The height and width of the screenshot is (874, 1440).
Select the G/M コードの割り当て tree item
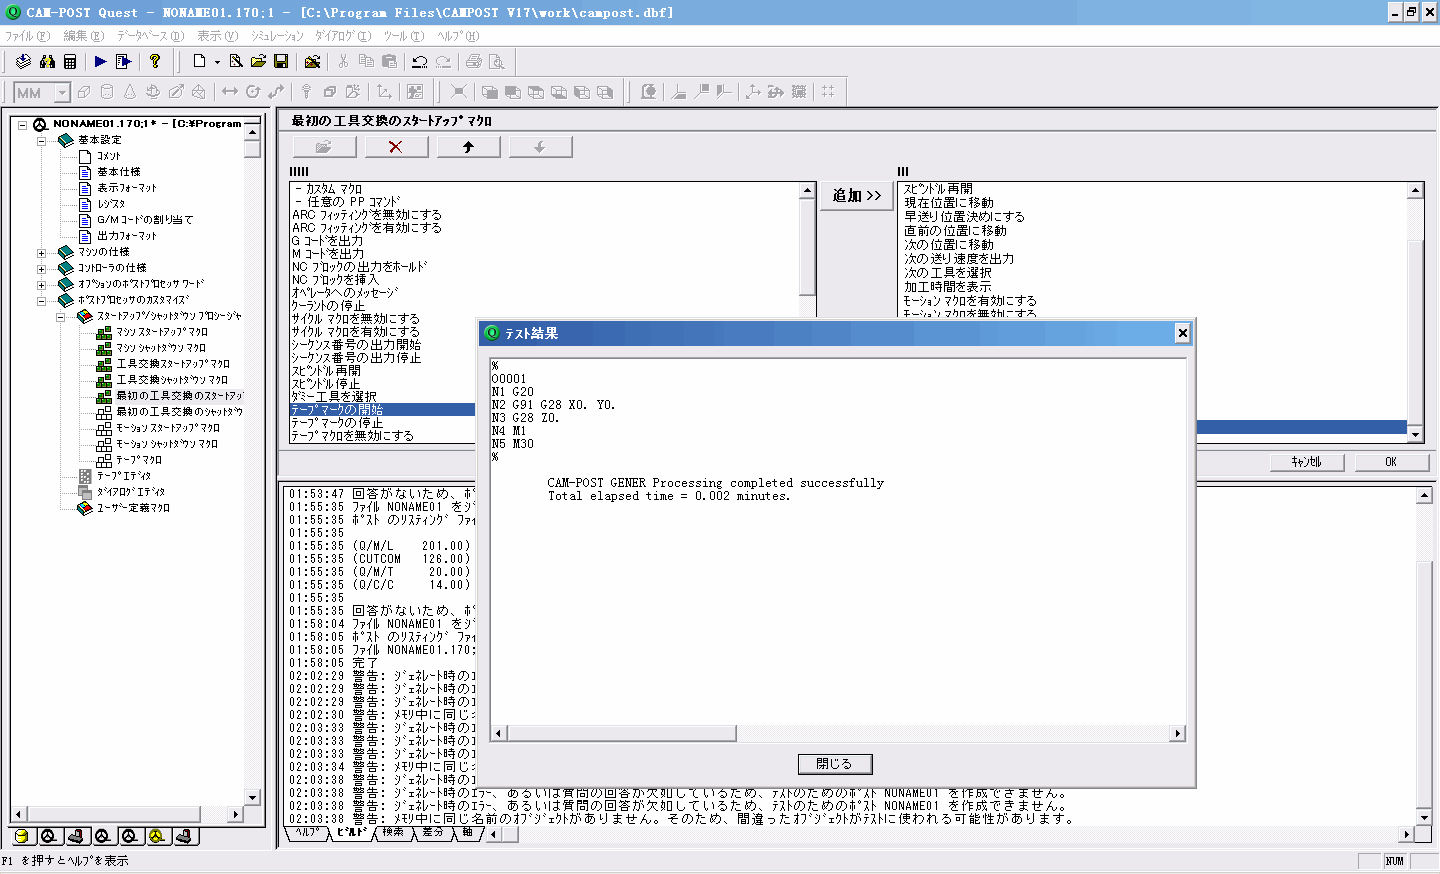click(x=145, y=220)
